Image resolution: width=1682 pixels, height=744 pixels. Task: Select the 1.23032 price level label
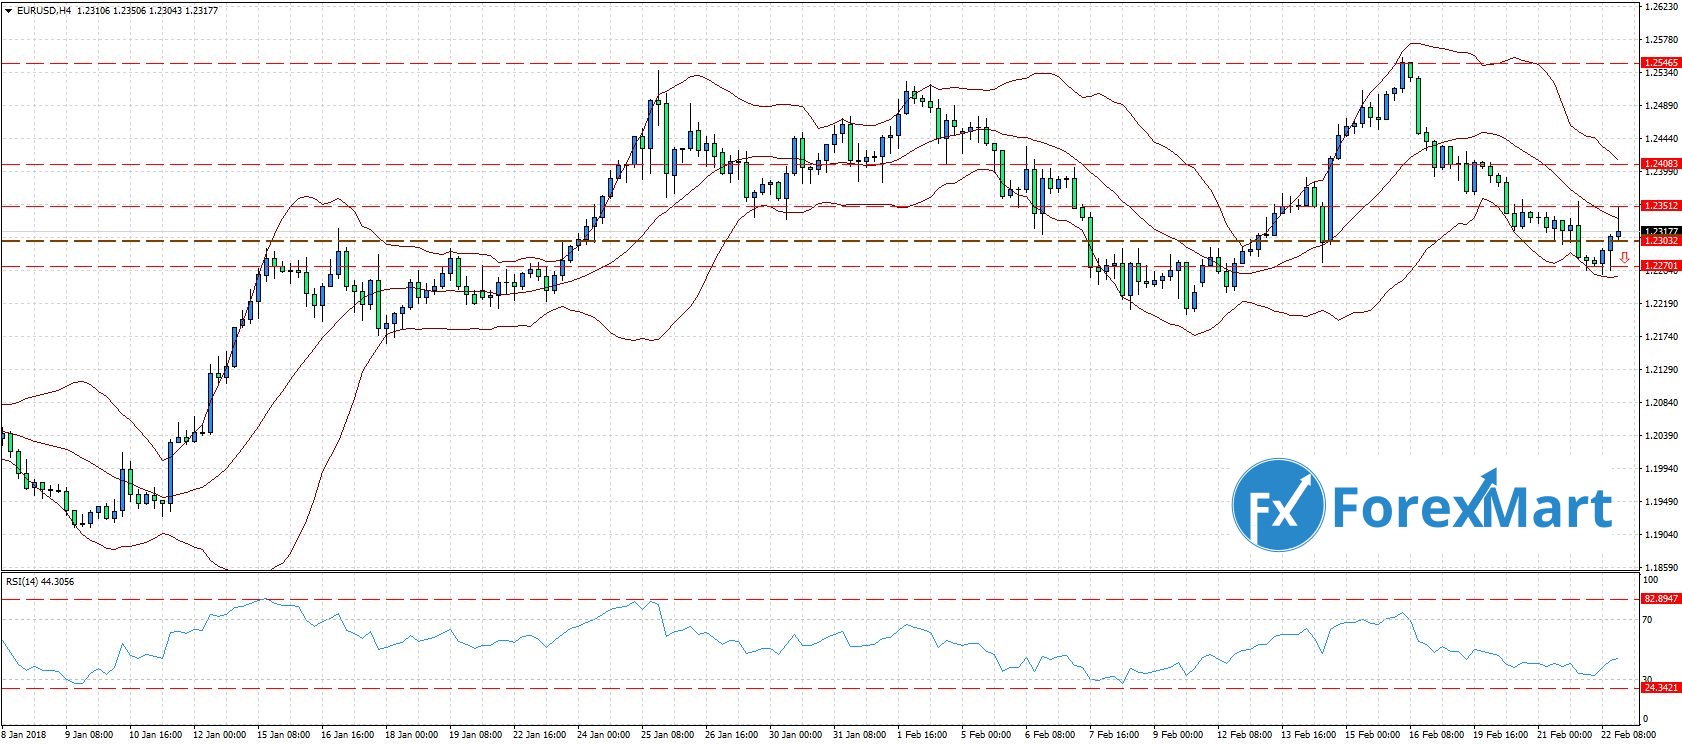(1660, 241)
